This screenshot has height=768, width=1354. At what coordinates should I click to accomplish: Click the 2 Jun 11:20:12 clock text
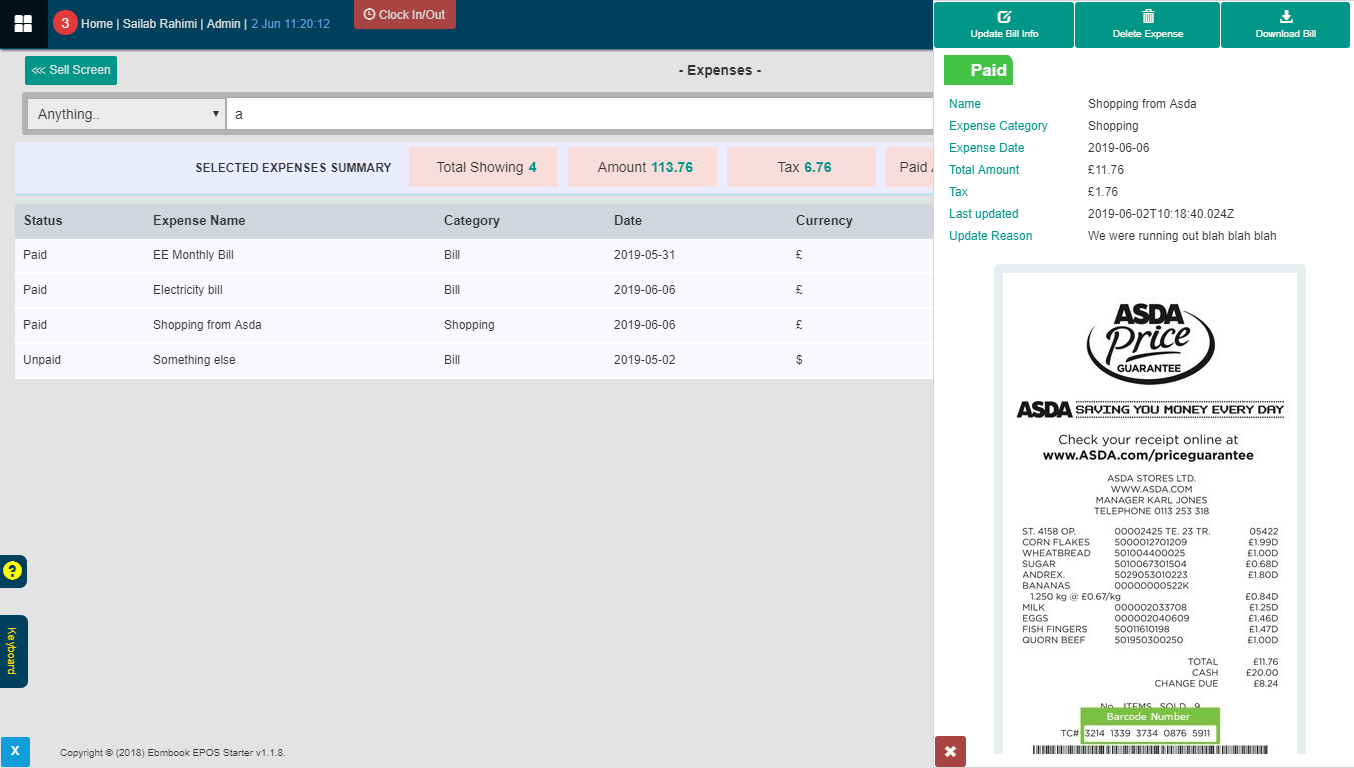coord(290,24)
